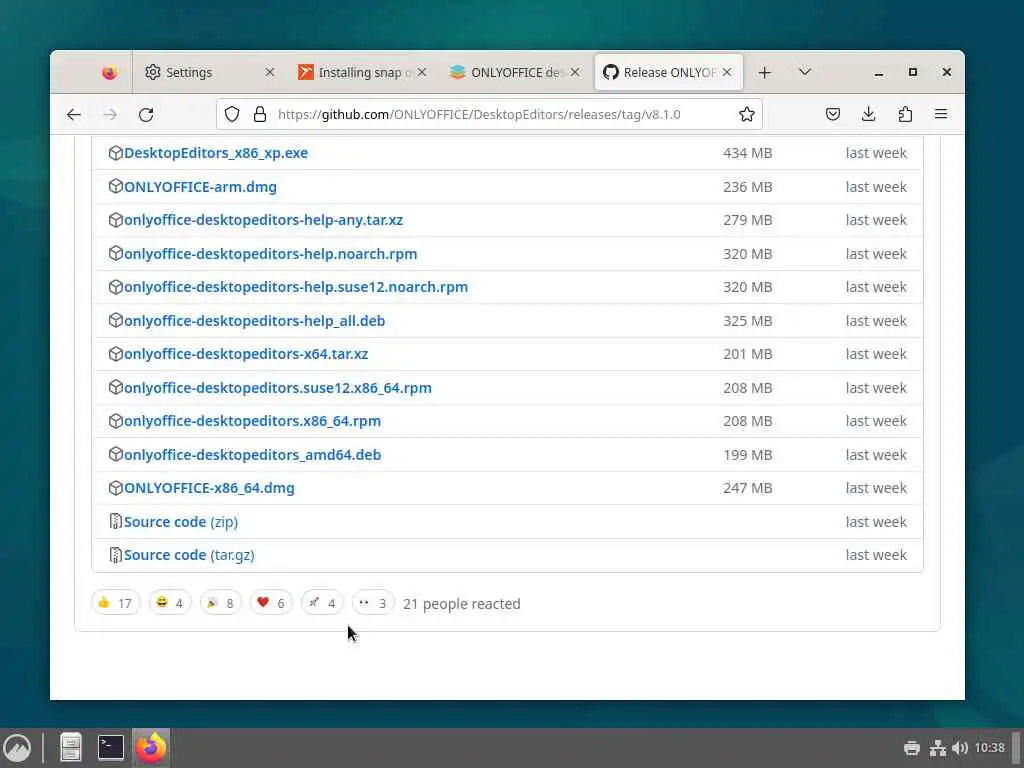
Task: Open the system application menu launcher
Action: point(17,748)
